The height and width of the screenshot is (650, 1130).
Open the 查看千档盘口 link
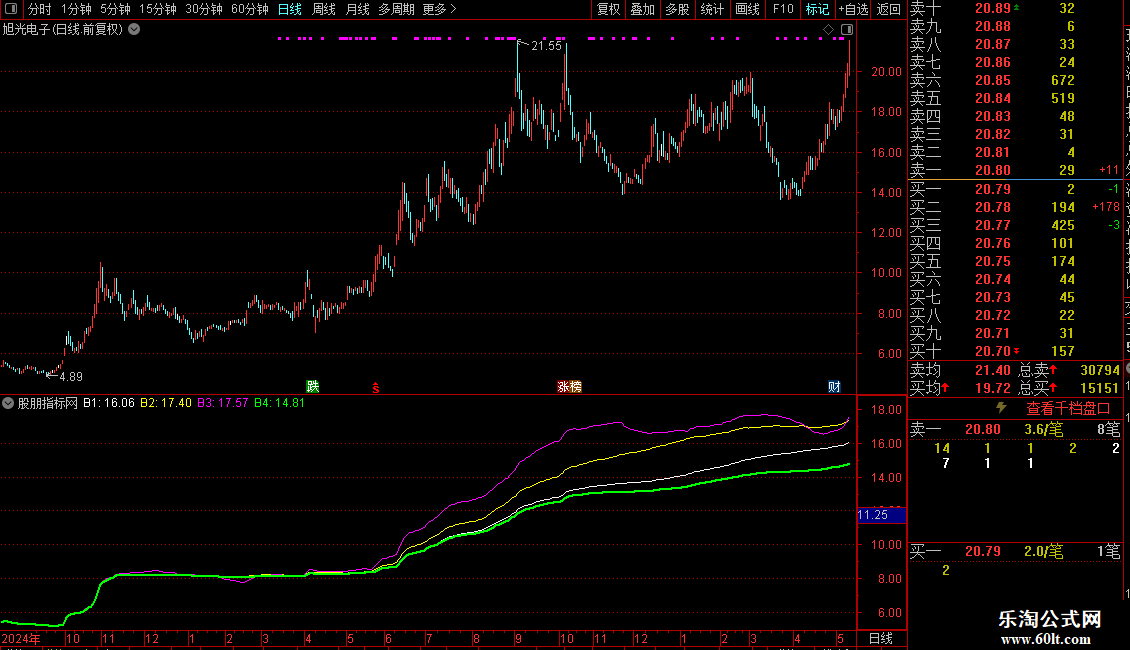click(x=1069, y=409)
